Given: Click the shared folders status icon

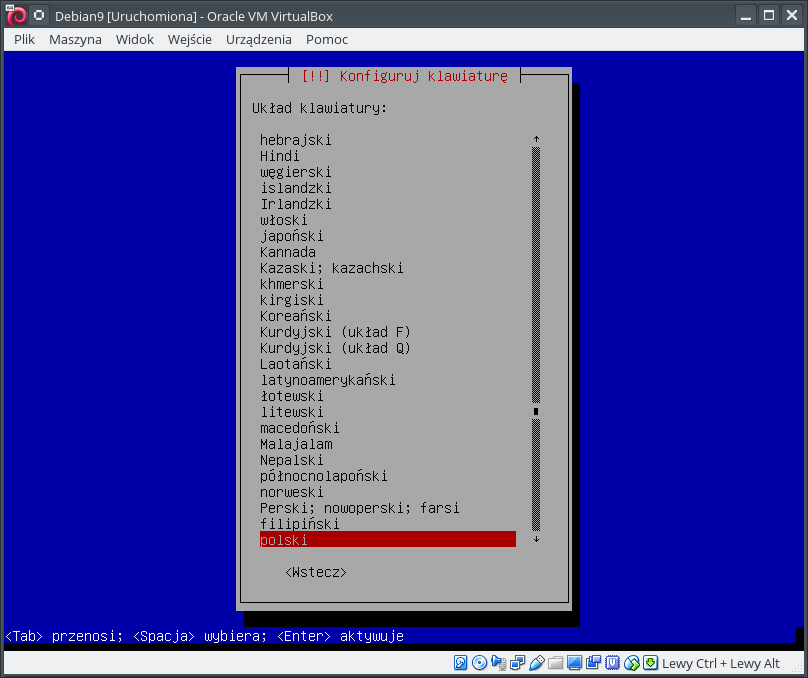Looking at the screenshot, I should pyautogui.click(x=555, y=663).
